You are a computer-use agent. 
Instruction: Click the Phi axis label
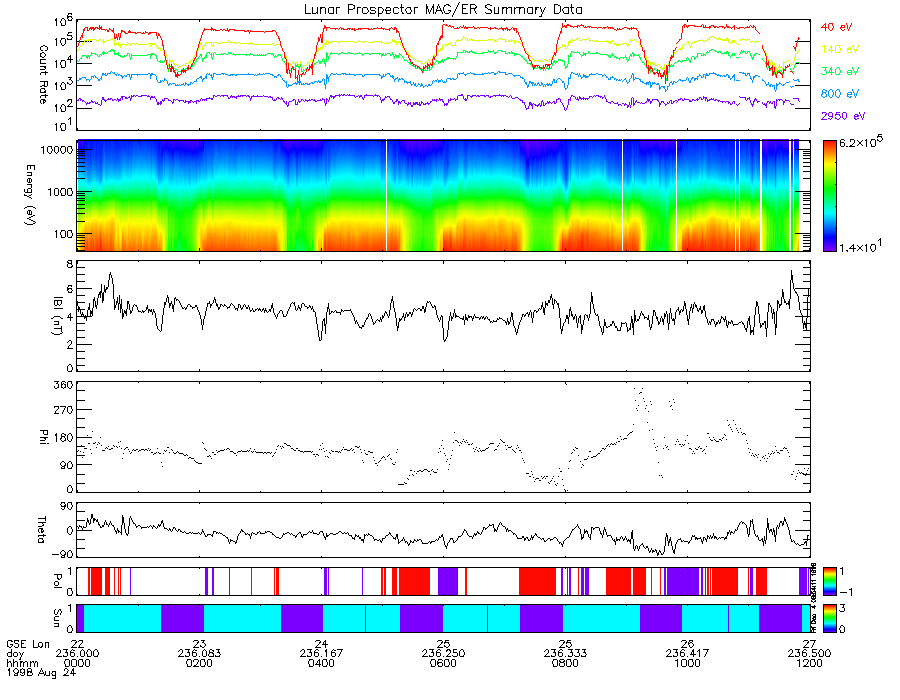tap(43, 436)
